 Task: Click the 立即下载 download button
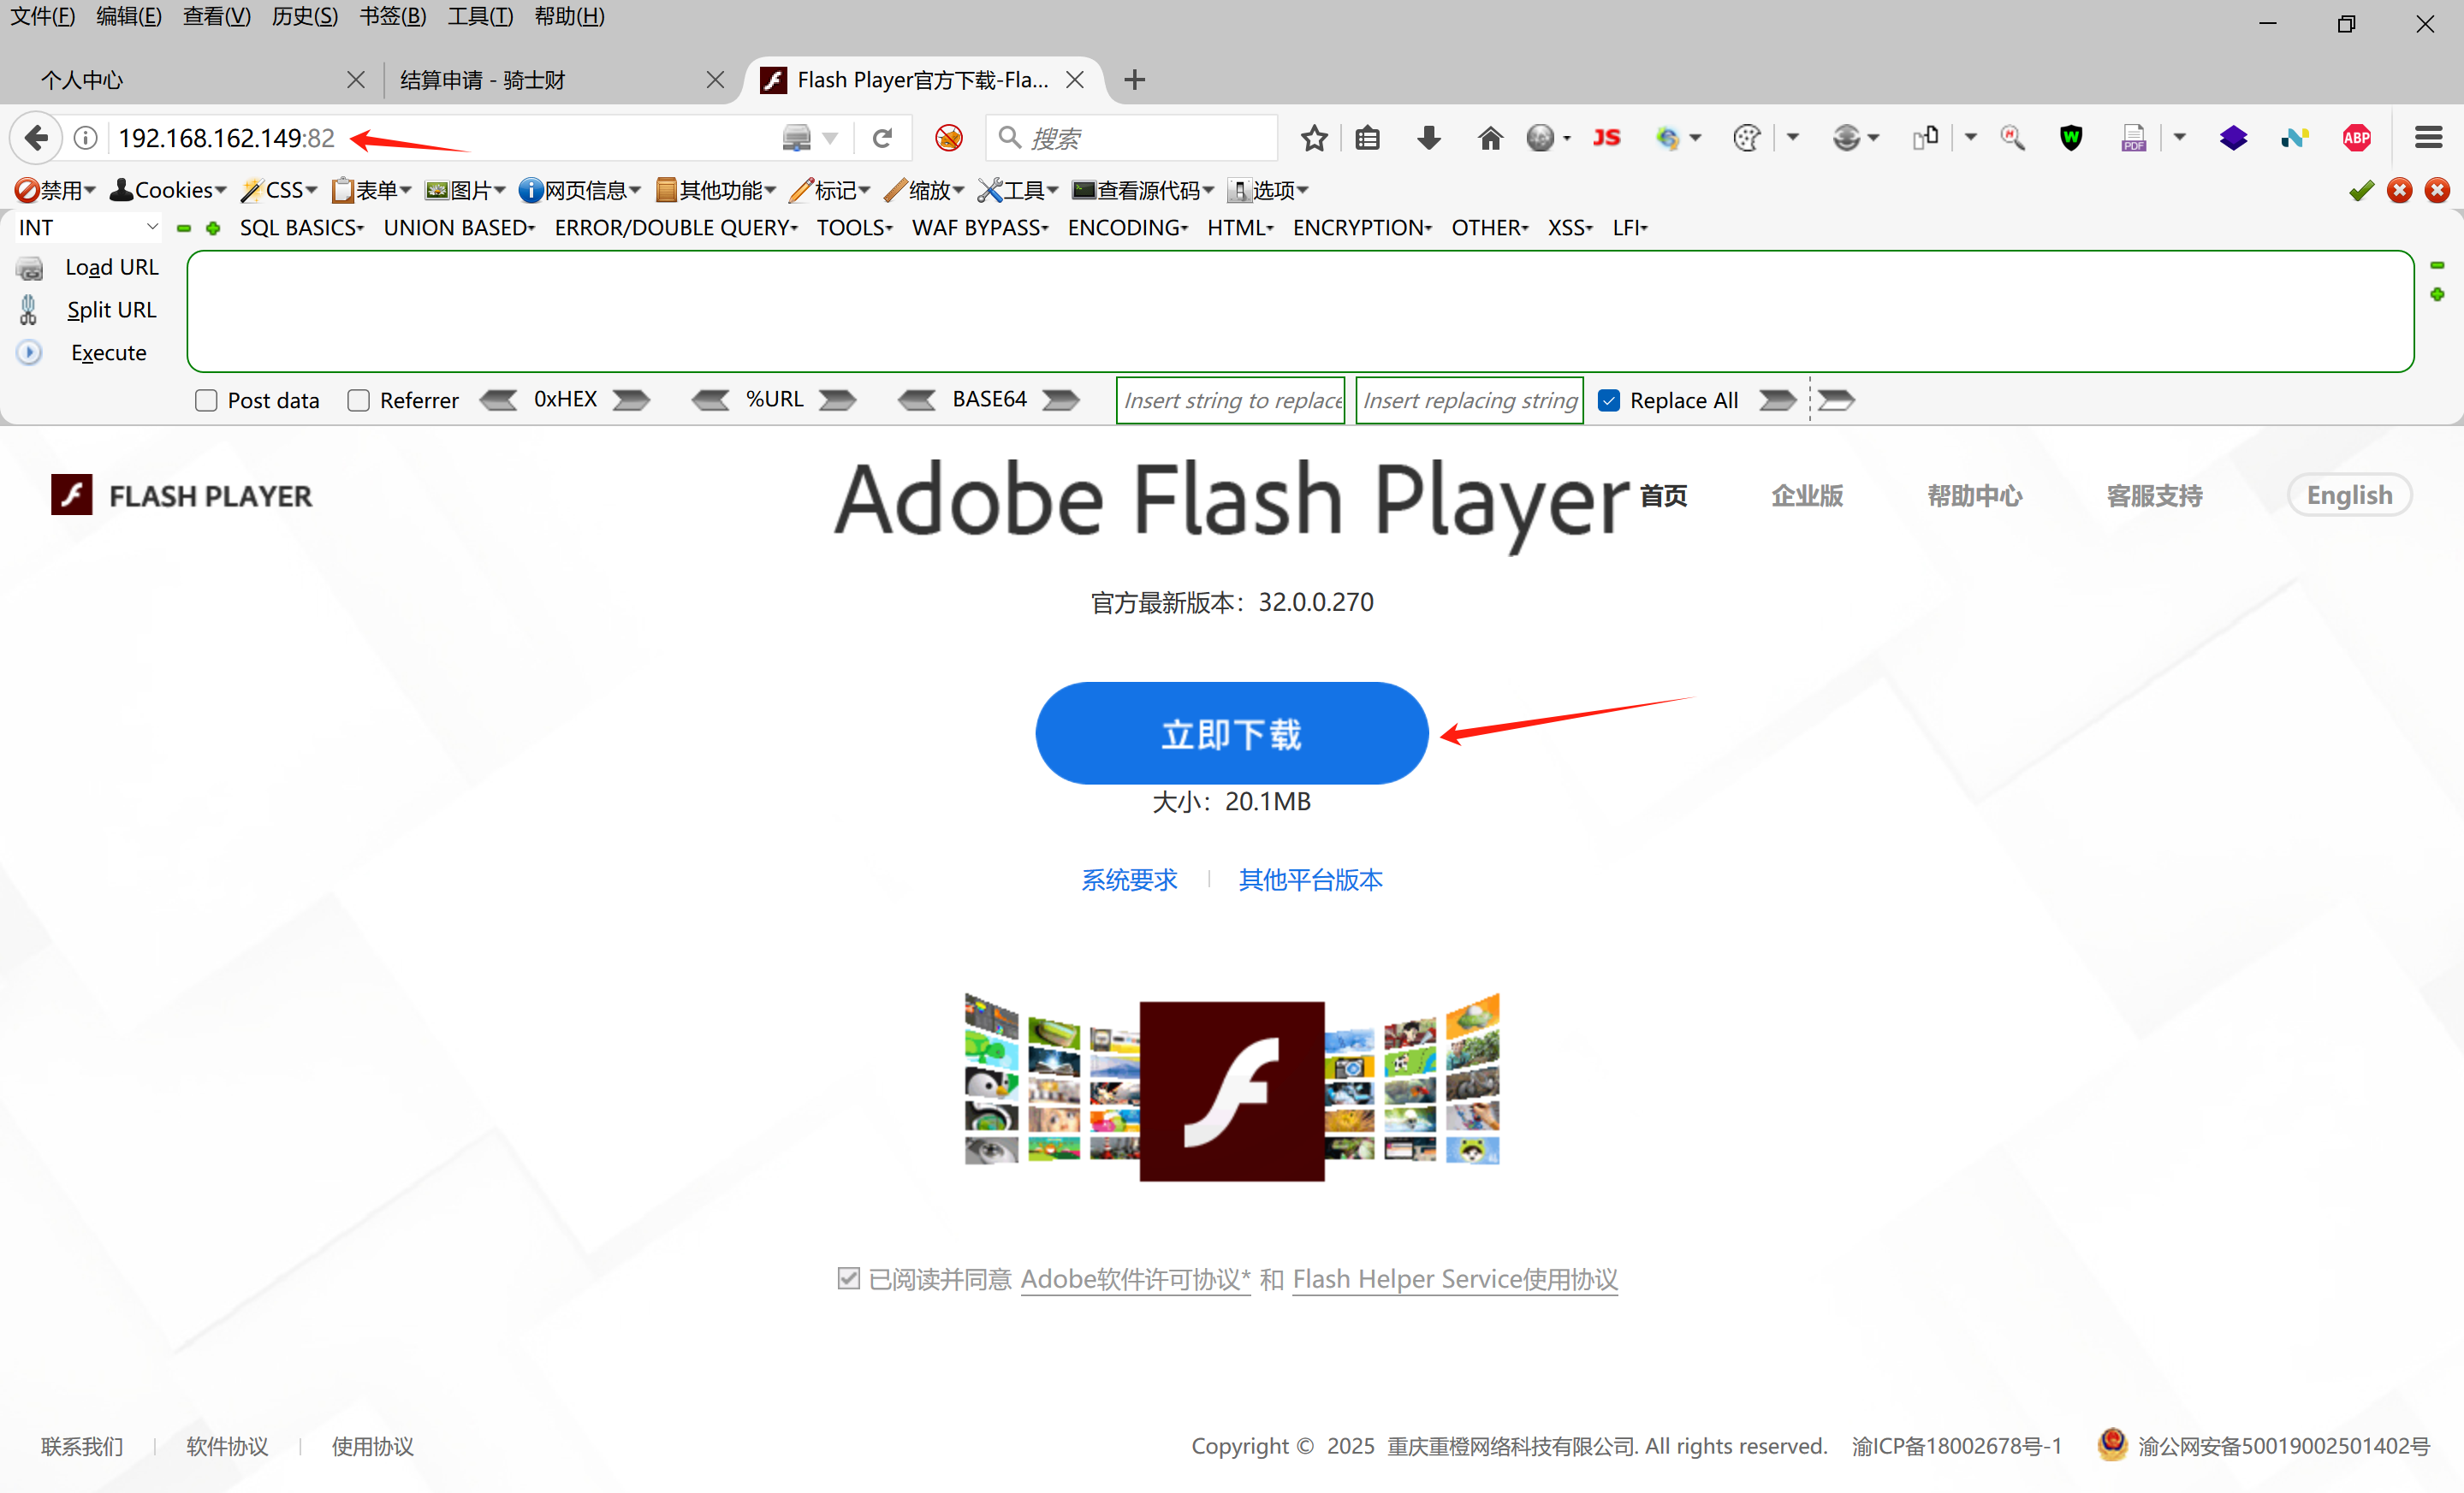coord(1231,733)
